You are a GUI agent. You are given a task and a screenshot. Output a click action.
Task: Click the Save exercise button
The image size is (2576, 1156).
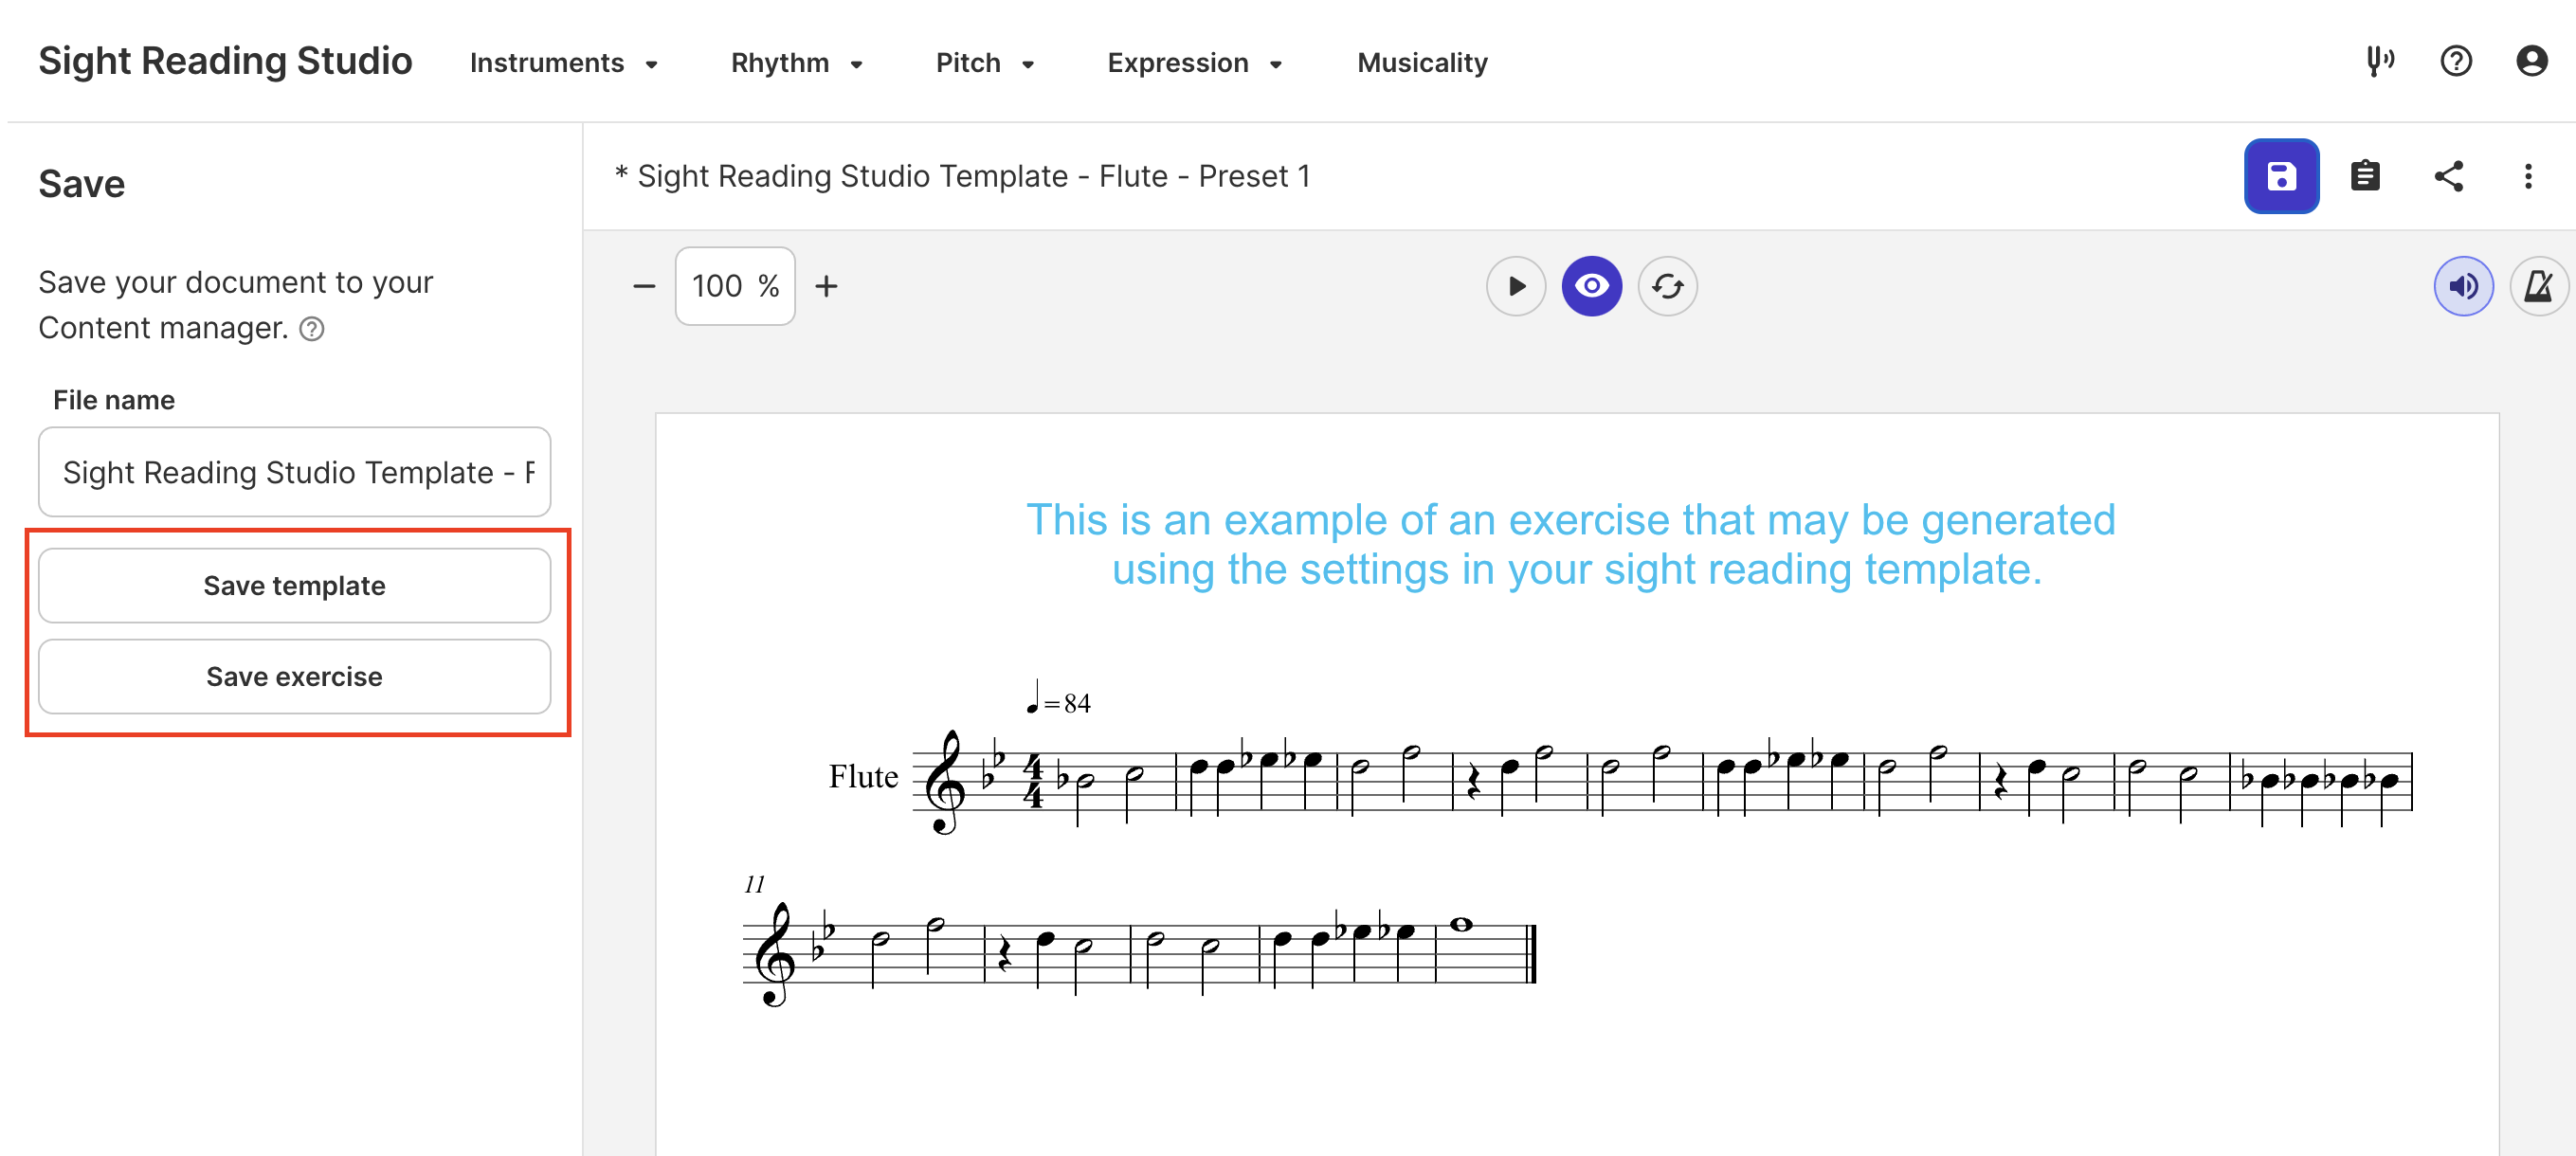[294, 677]
